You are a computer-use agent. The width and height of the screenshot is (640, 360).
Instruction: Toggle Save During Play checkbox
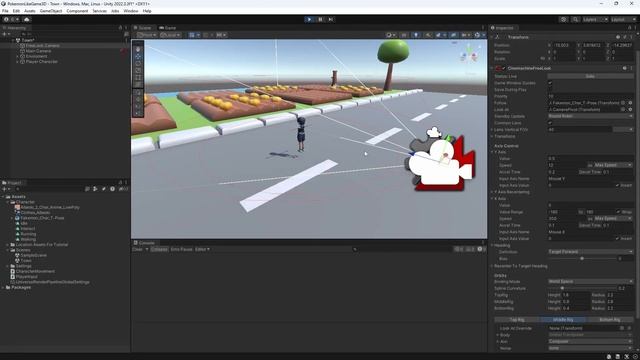[x=550, y=89]
